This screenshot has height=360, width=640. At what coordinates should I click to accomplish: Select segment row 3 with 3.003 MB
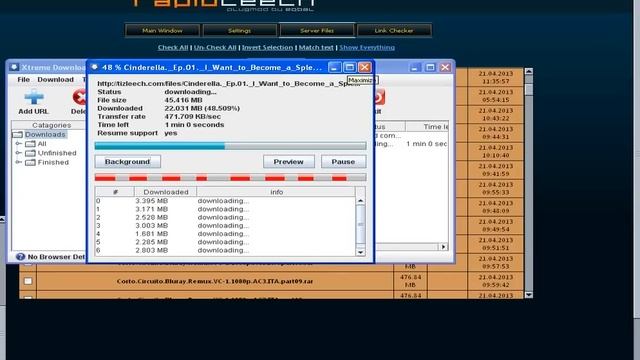225,225
